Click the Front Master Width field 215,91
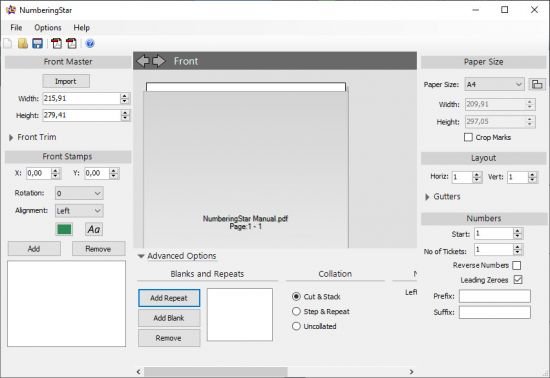Screen dimensions: 550x378 pos(82,99)
